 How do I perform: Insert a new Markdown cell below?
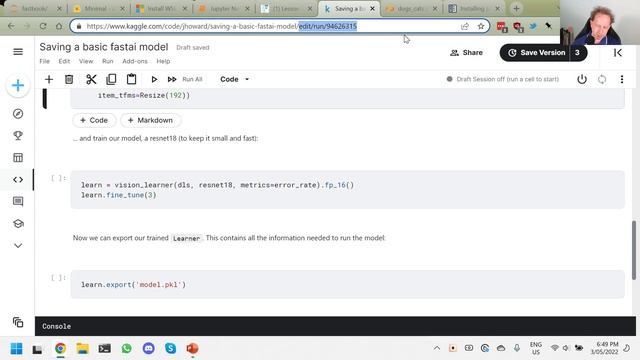point(150,120)
